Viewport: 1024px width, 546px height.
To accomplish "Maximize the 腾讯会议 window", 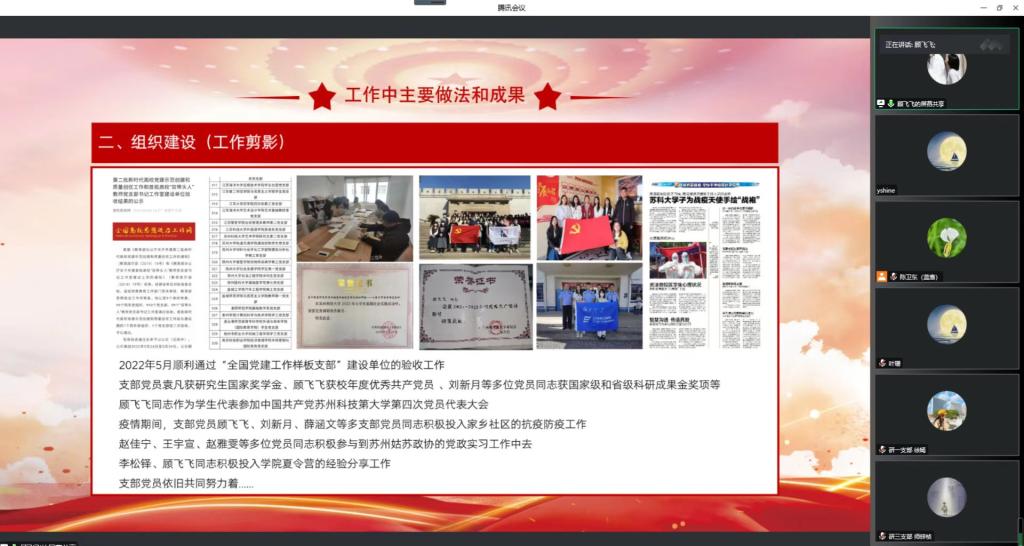I will [999, 7].
